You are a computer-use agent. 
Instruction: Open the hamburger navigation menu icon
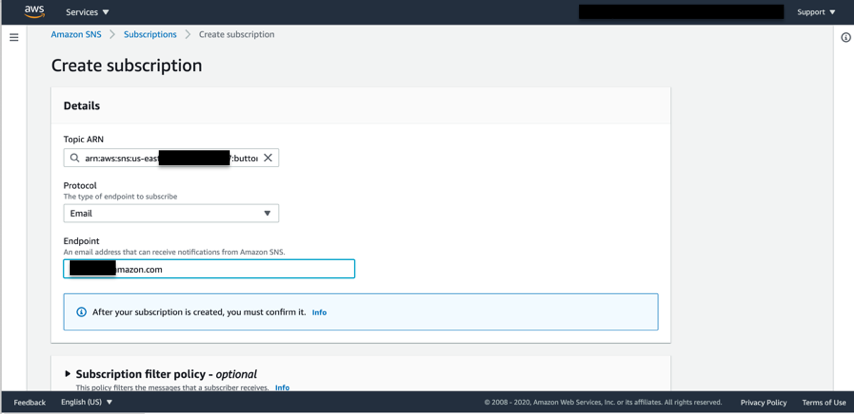coord(14,38)
